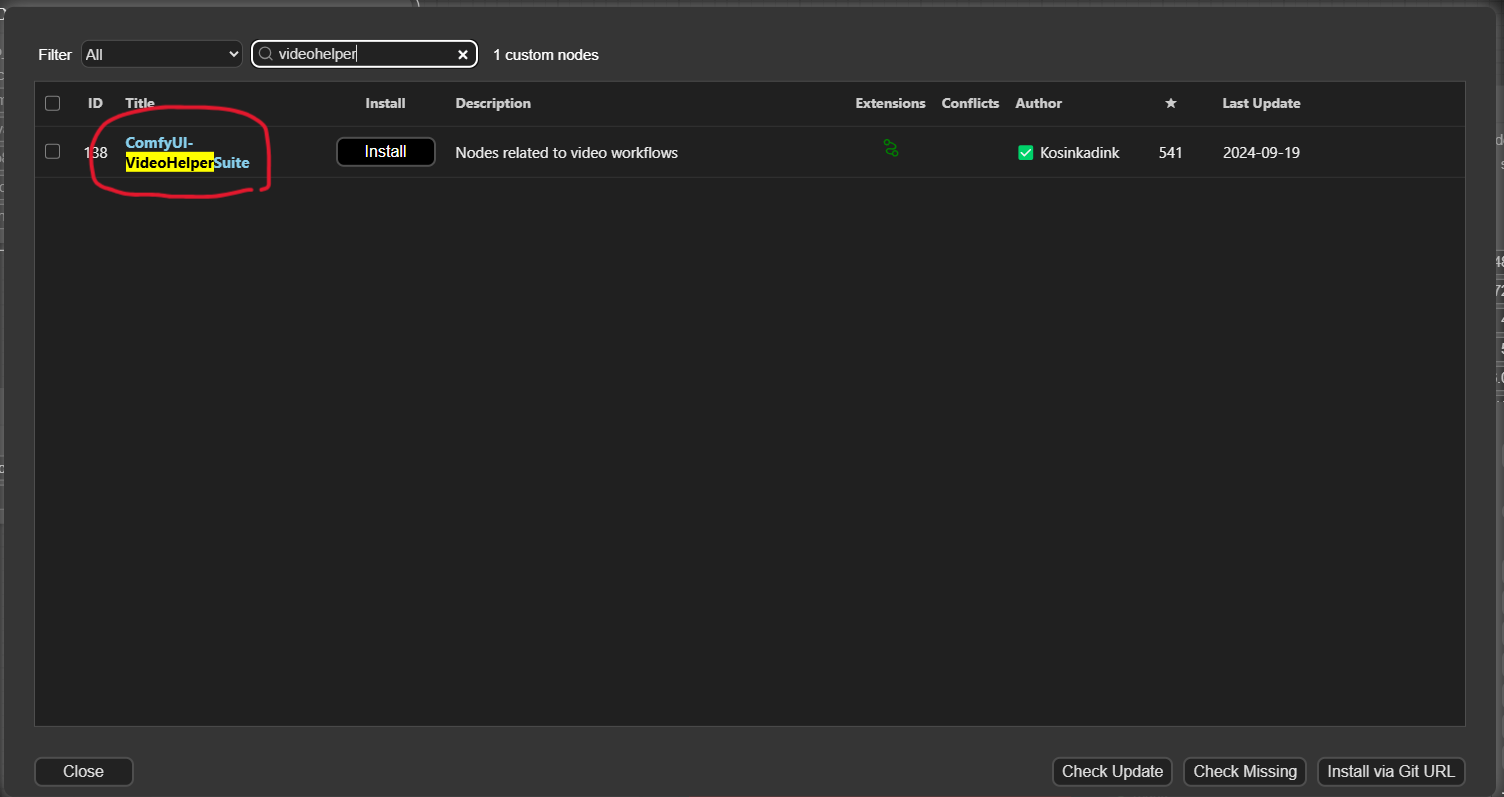The width and height of the screenshot is (1504, 797).
Task: Sort by the Extensions column header
Action: pyautogui.click(x=890, y=103)
